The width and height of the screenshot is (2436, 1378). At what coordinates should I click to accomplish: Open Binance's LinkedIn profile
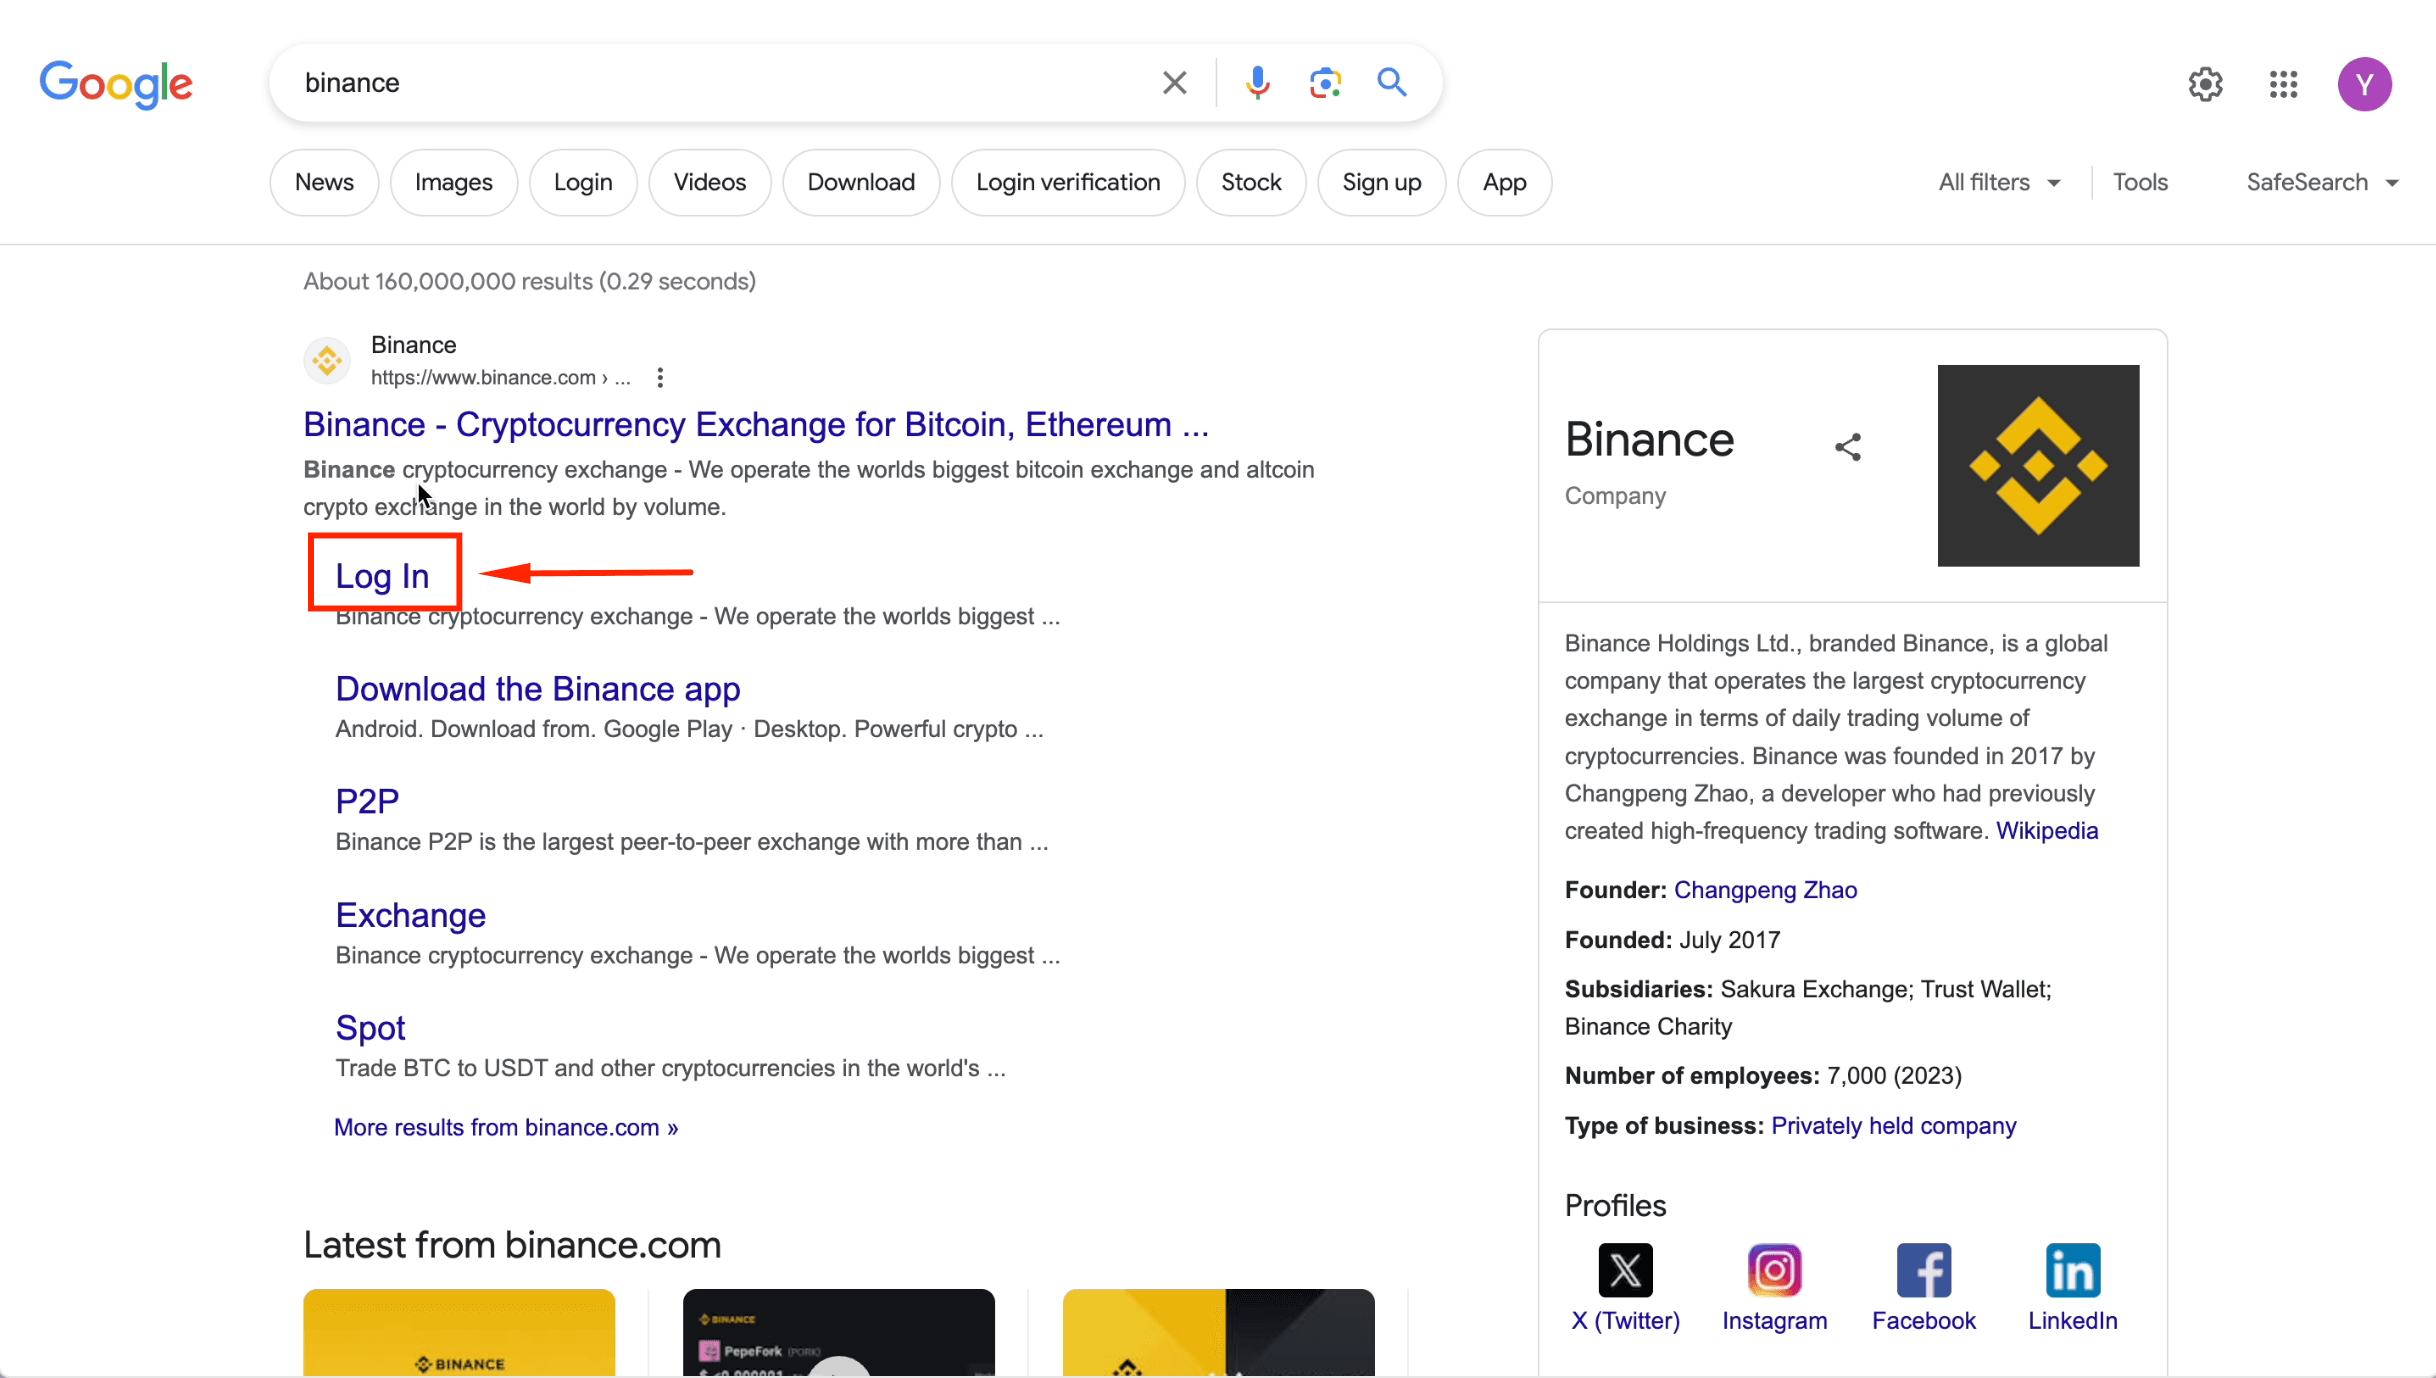(x=2072, y=1271)
